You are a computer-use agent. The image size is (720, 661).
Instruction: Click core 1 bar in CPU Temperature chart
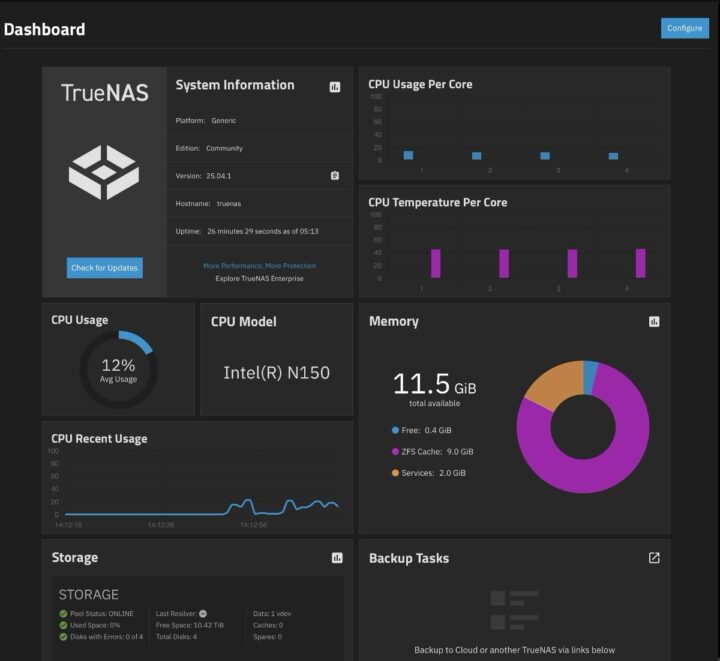point(436,264)
